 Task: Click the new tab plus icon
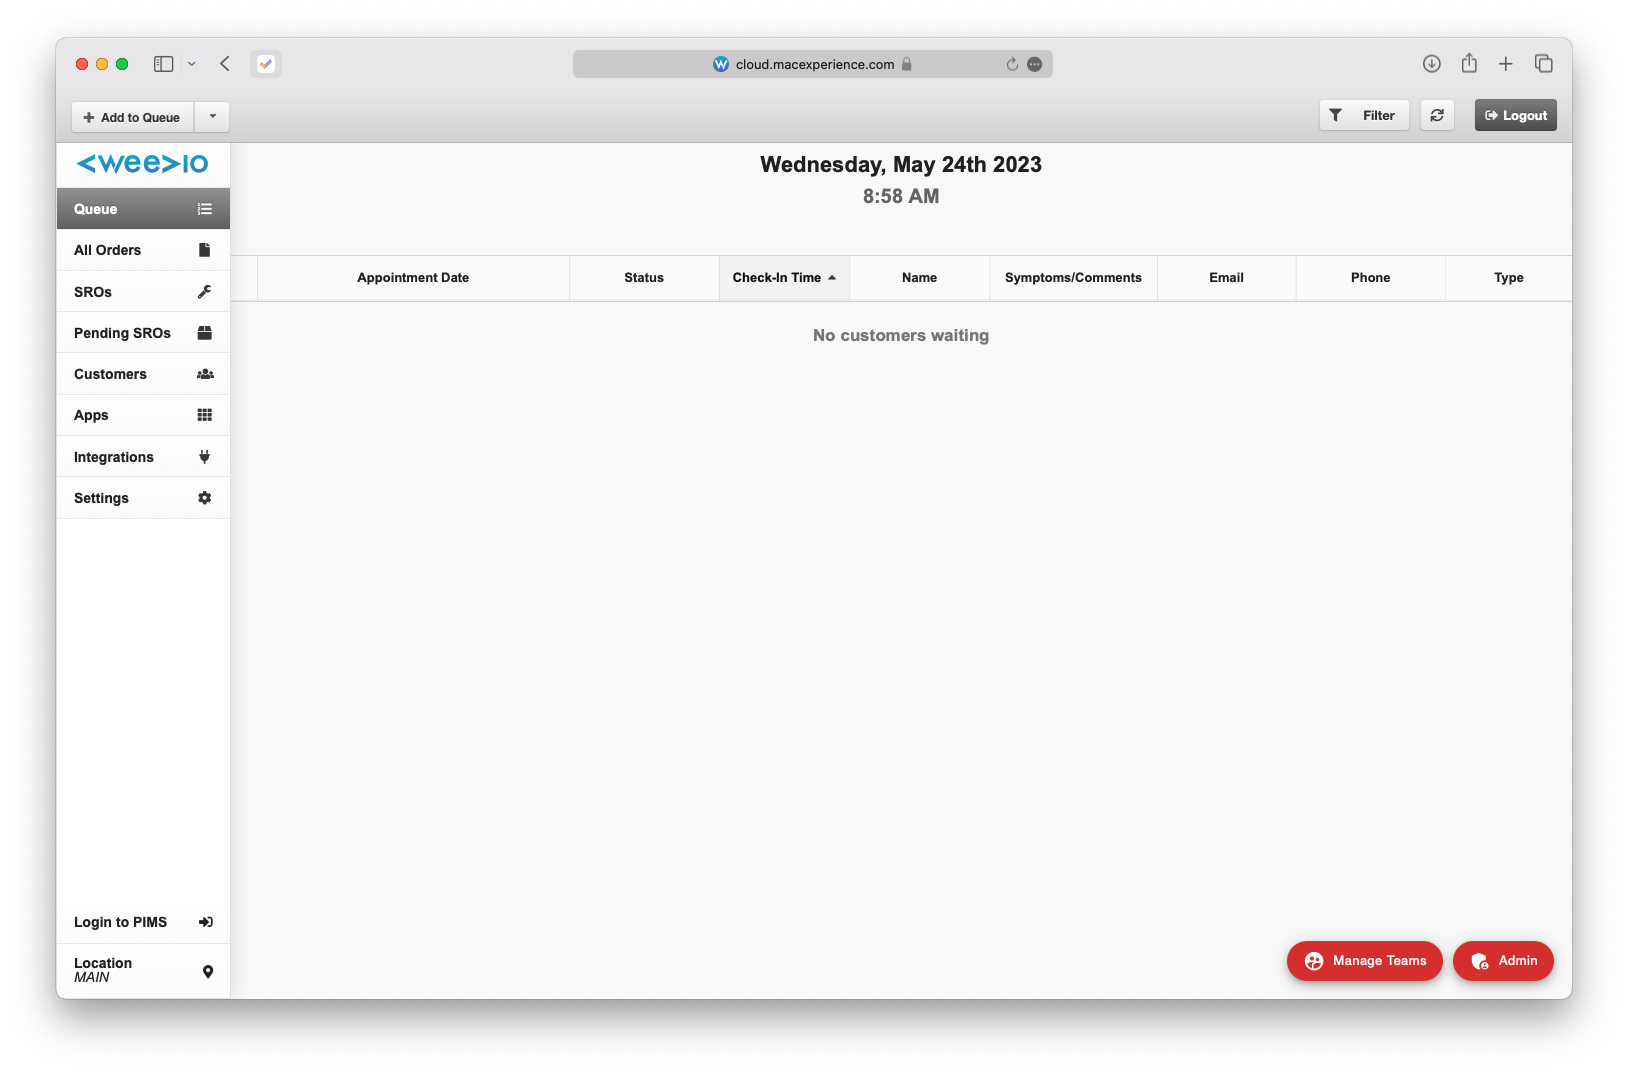pyautogui.click(x=1505, y=64)
